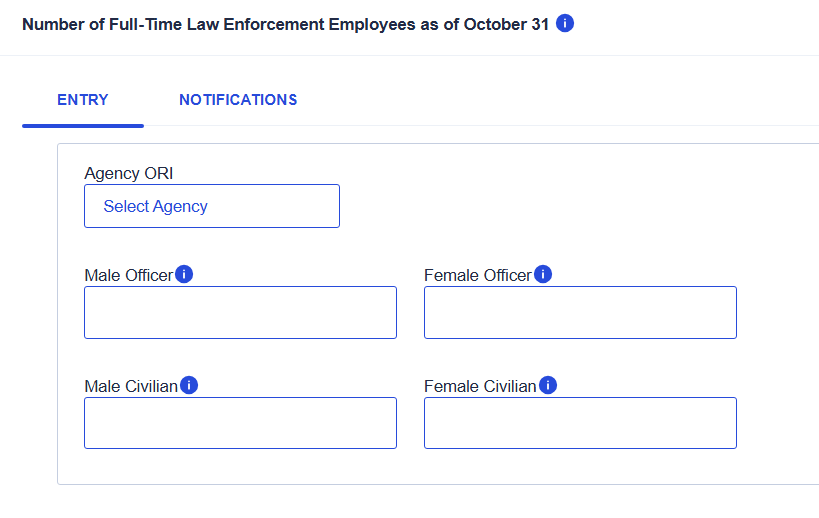The image size is (819, 518).
Task: Click the blank area below Male Civilian field
Action: (x=240, y=467)
